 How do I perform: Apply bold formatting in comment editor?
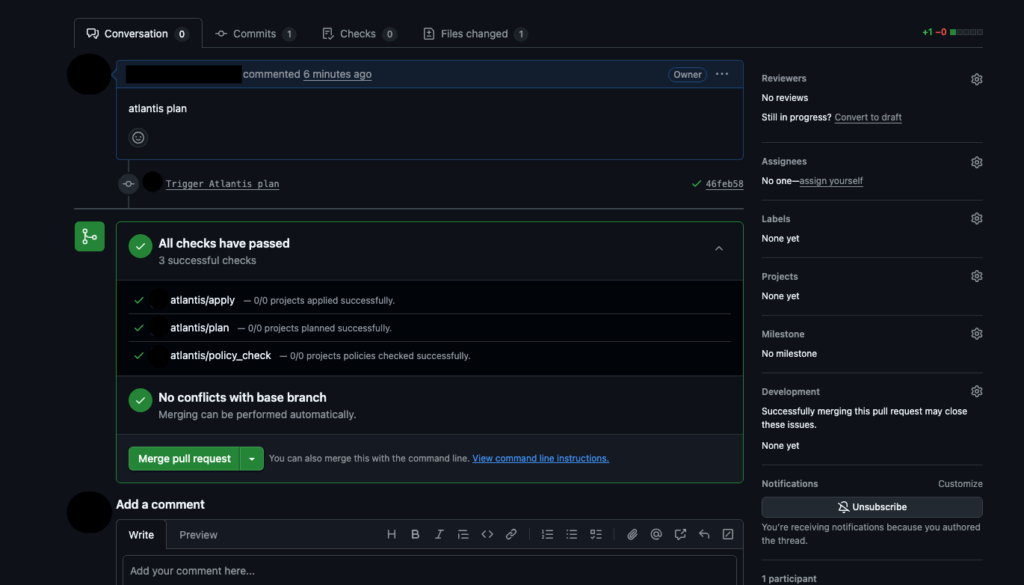coord(415,534)
